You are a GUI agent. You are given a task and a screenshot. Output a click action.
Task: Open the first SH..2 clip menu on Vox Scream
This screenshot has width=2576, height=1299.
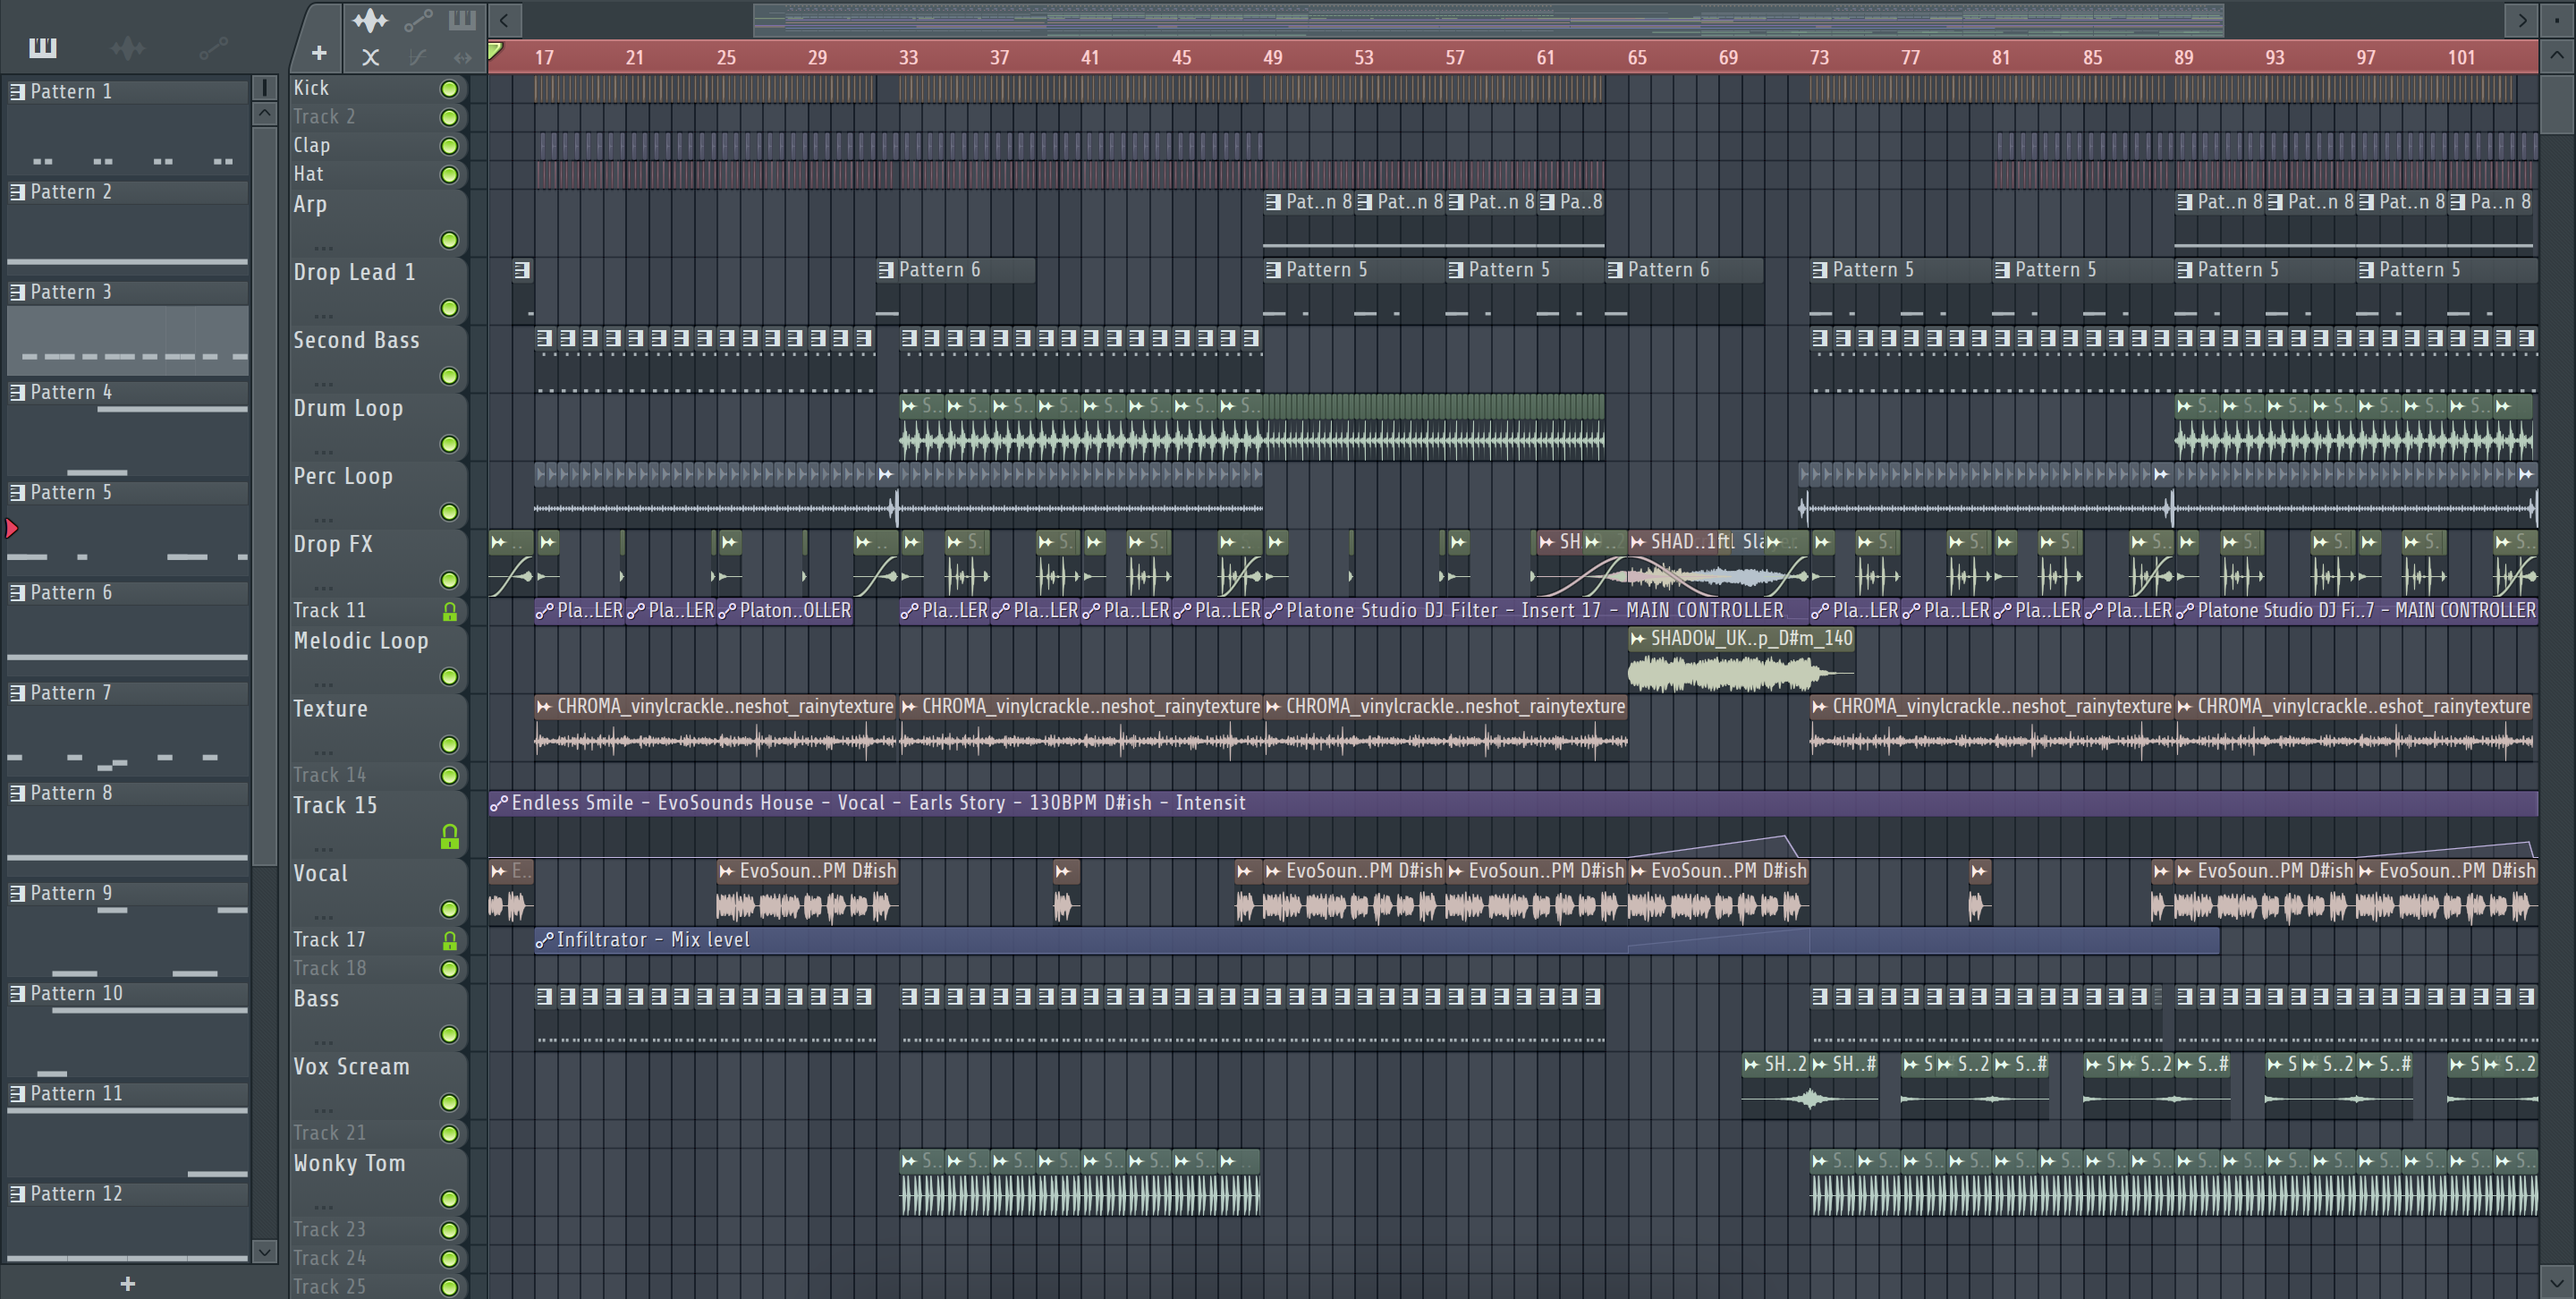(x=1751, y=1065)
